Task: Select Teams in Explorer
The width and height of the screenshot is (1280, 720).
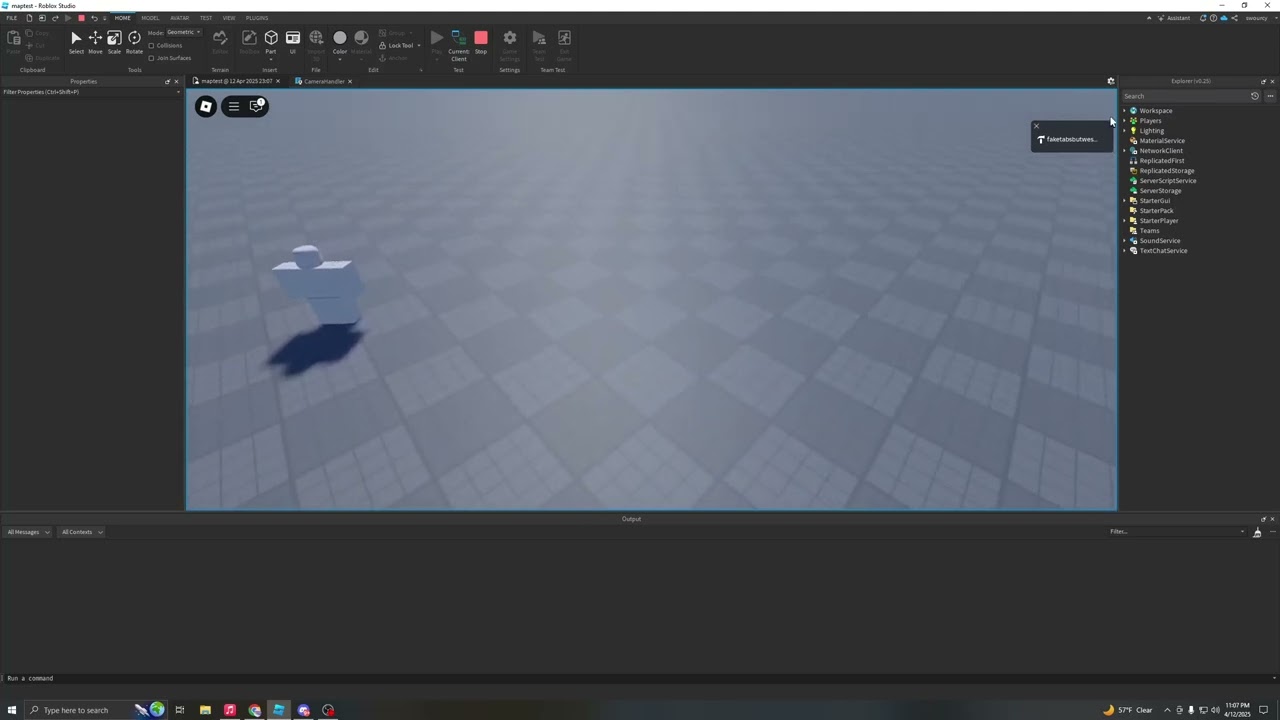Action: [1149, 231]
